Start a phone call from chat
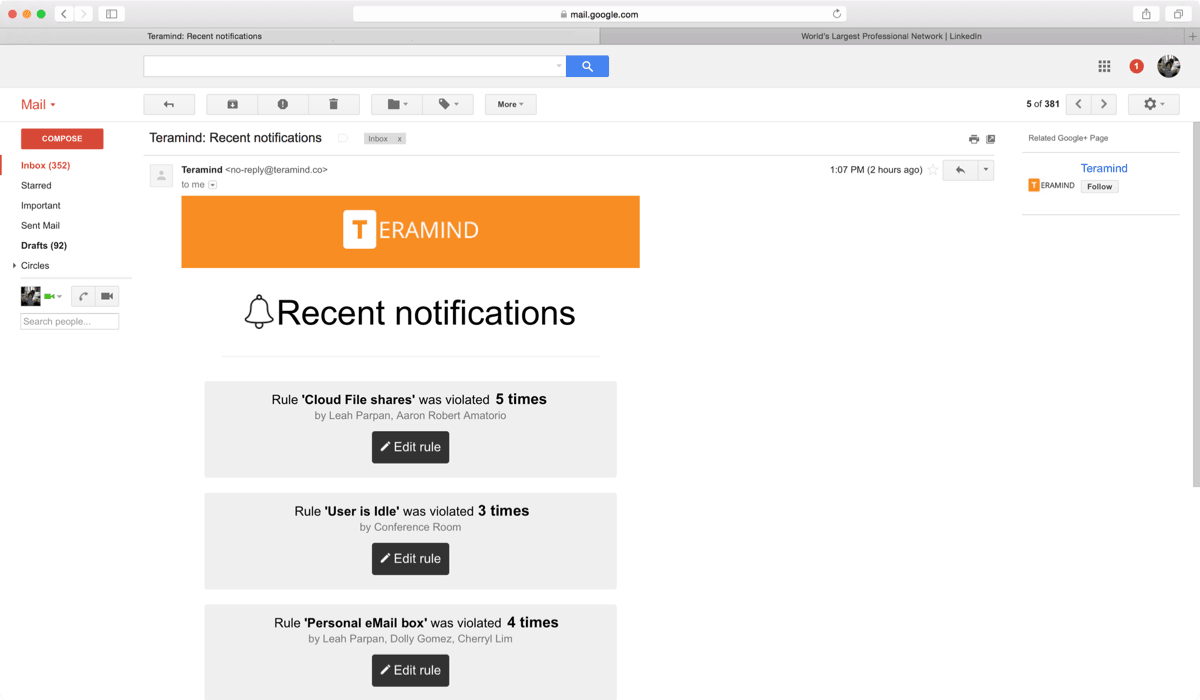The image size is (1200, 700). (83, 296)
